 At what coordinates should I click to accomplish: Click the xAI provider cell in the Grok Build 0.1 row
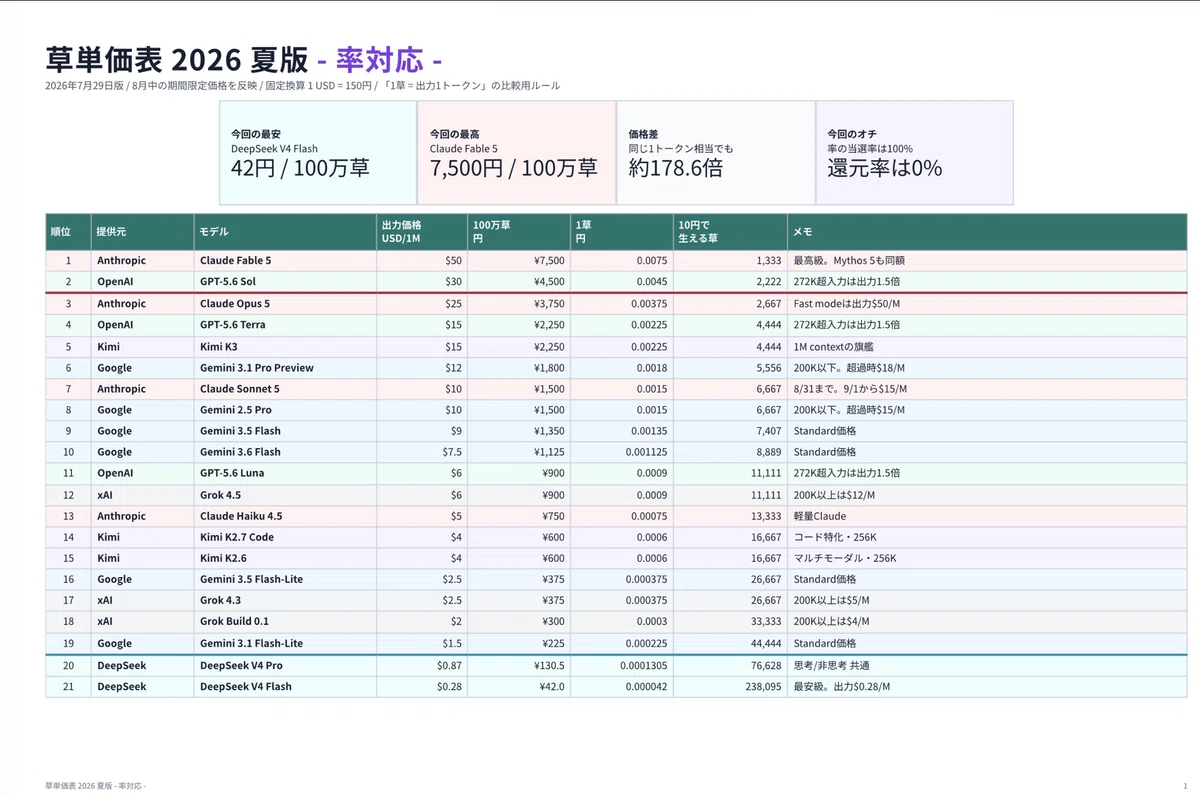[142, 621]
